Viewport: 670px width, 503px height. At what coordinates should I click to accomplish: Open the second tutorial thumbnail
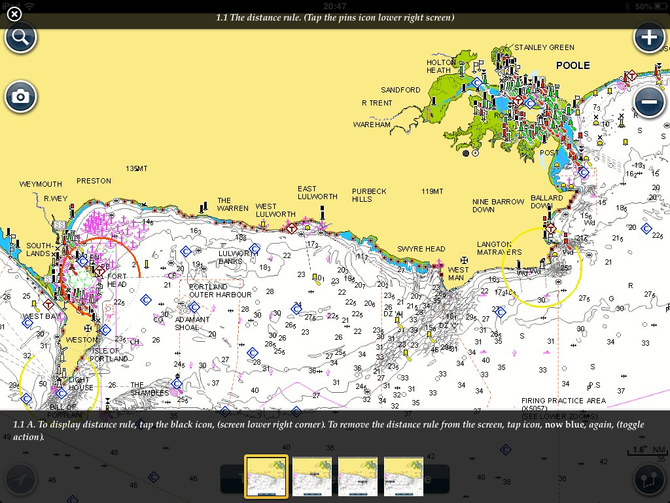(x=312, y=475)
